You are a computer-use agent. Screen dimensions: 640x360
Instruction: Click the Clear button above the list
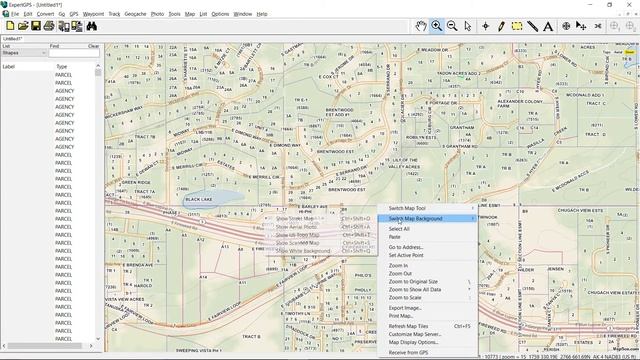click(93, 46)
